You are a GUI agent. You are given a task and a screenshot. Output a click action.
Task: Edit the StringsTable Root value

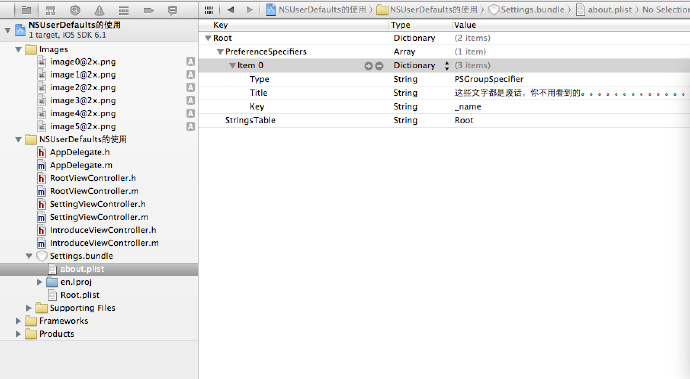[x=464, y=120]
